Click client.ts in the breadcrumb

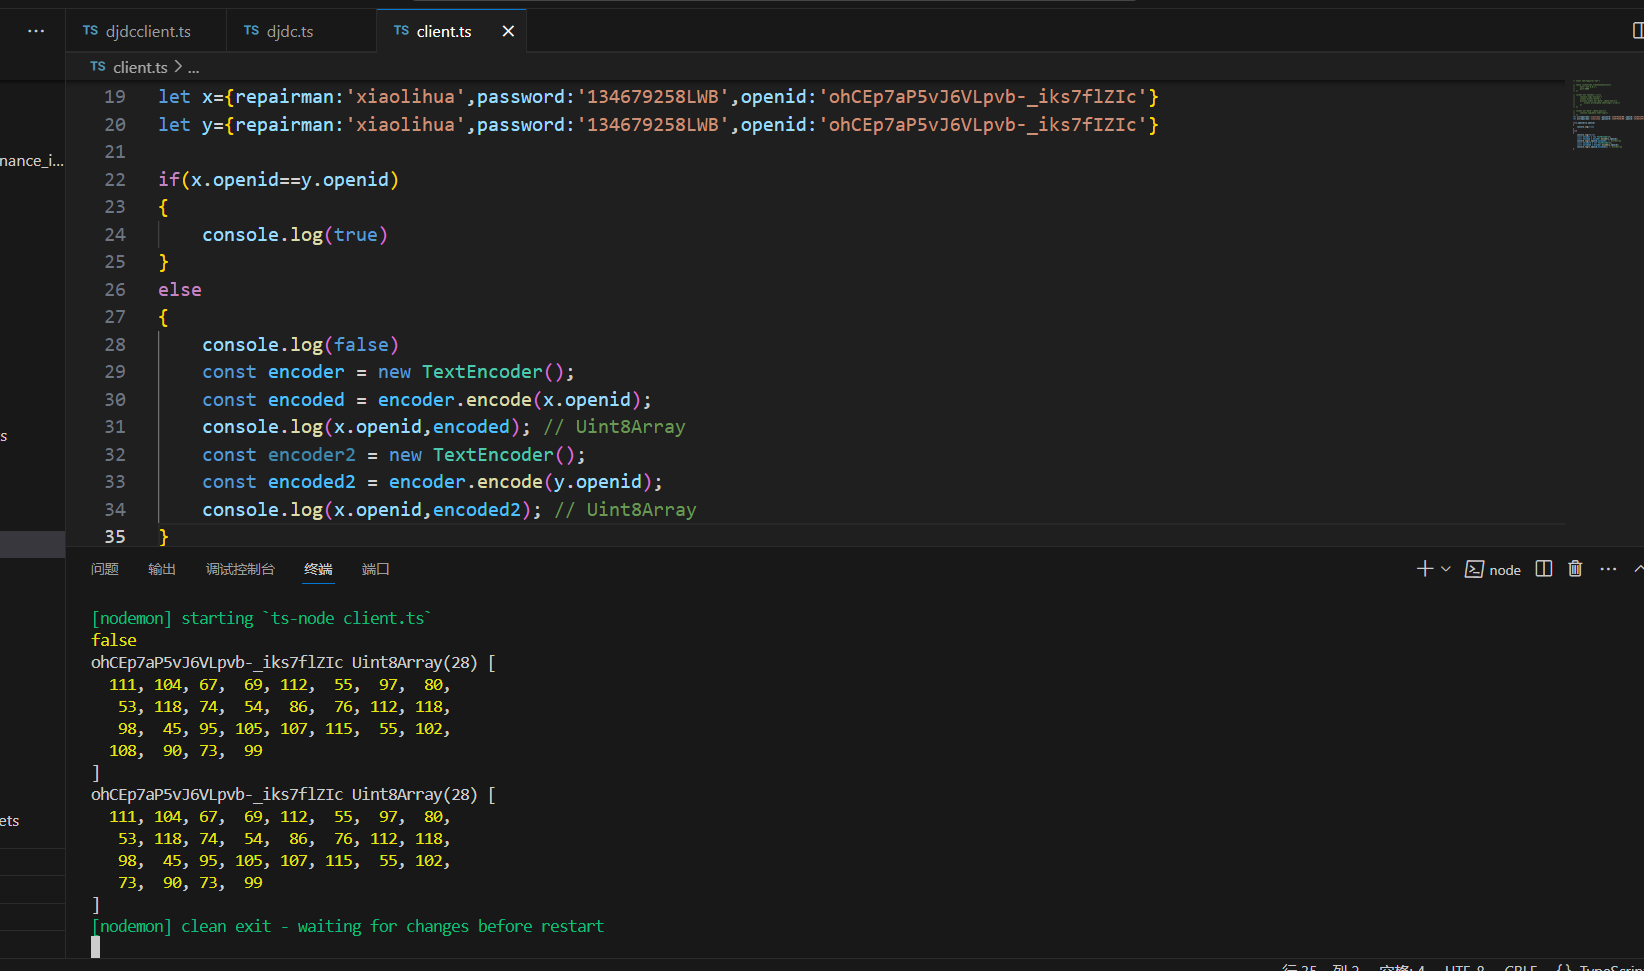pos(140,67)
